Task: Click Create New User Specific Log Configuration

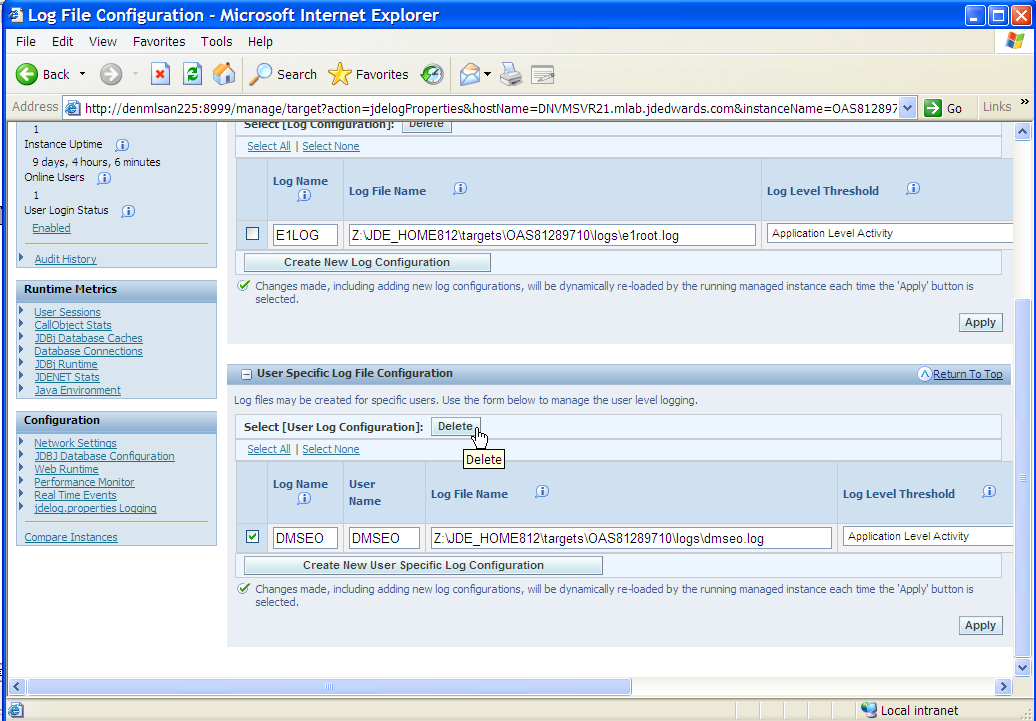Action: [x=423, y=565]
